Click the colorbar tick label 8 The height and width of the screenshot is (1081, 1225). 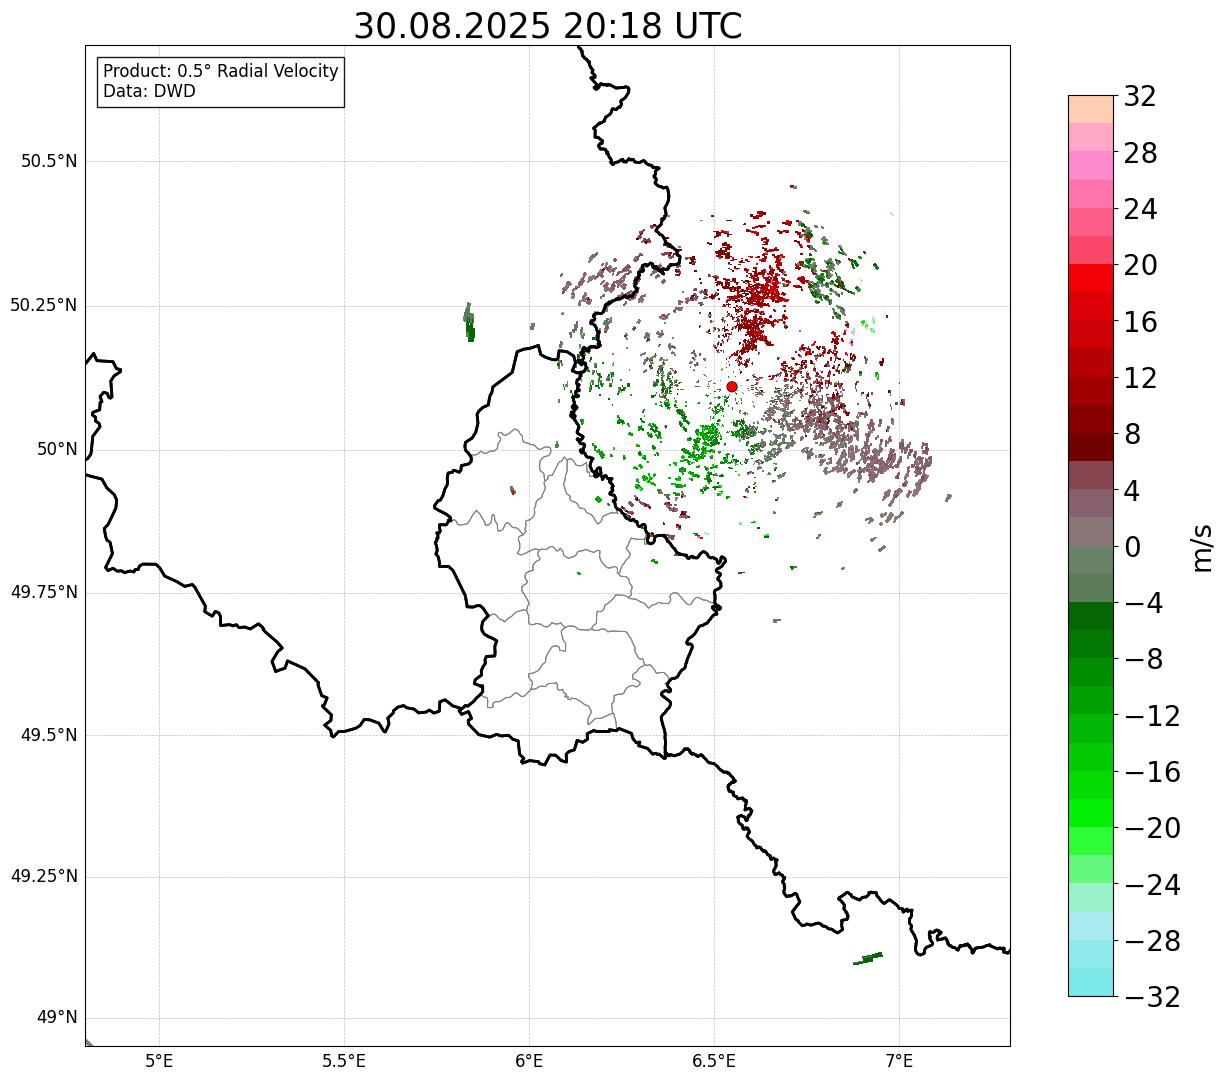[x=1132, y=434]
